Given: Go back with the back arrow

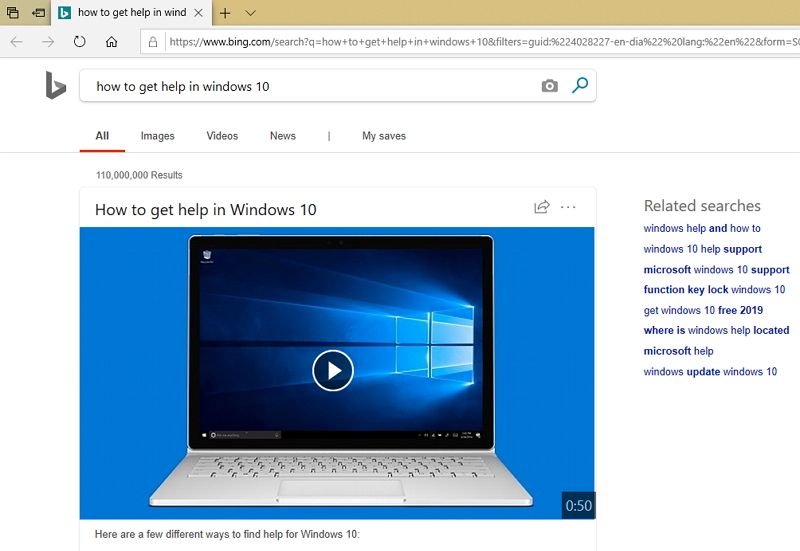Looking at the screenshot, I should click(x=16, y=42).
